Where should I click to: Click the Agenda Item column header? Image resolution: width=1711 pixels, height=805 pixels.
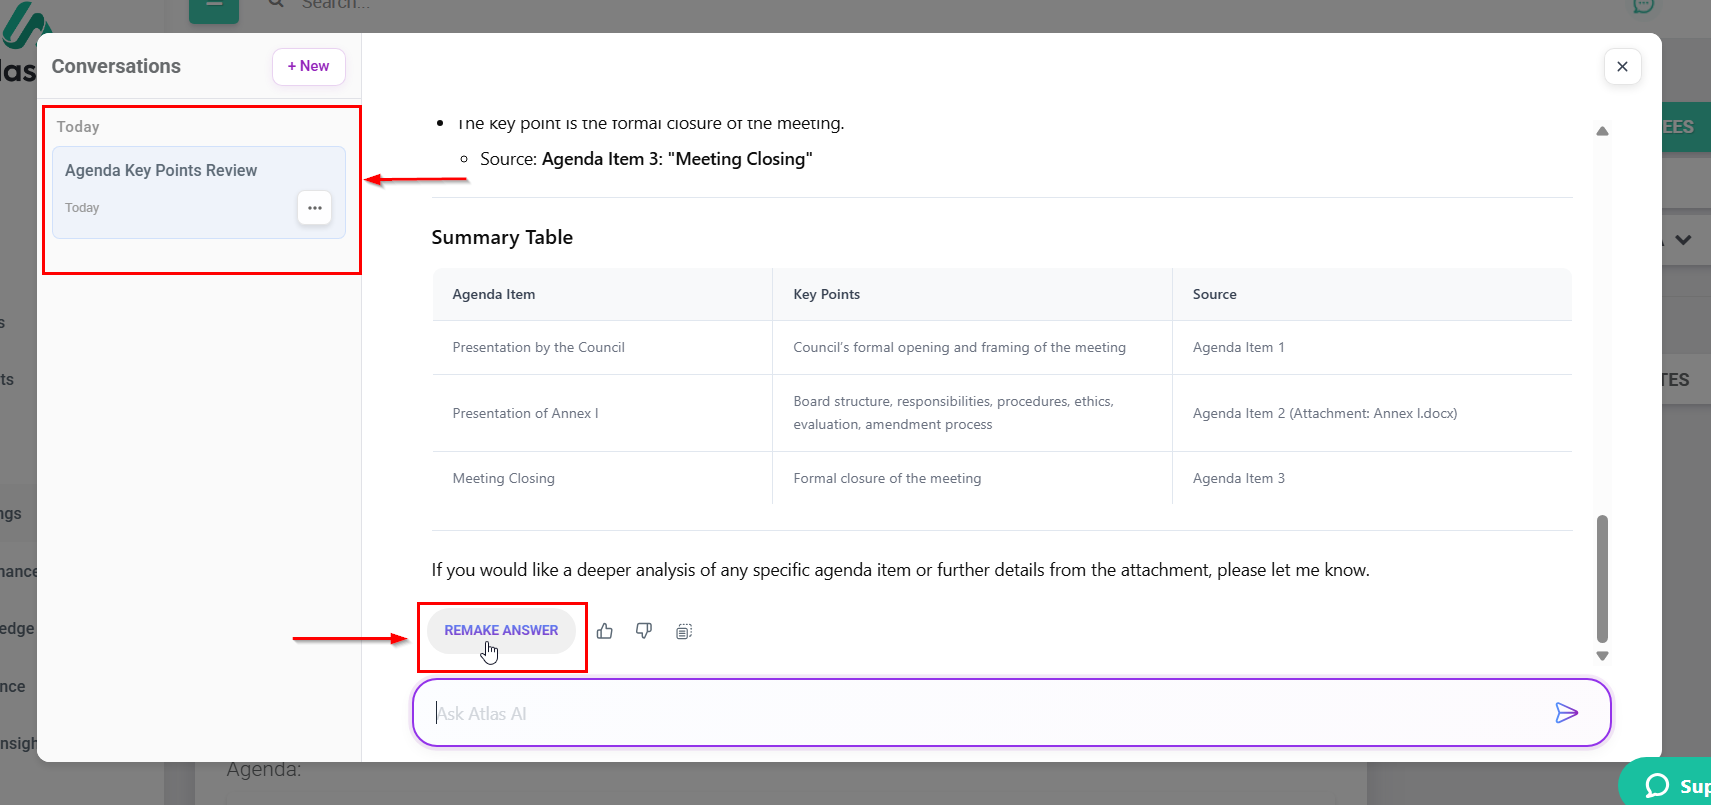point(494,294)
